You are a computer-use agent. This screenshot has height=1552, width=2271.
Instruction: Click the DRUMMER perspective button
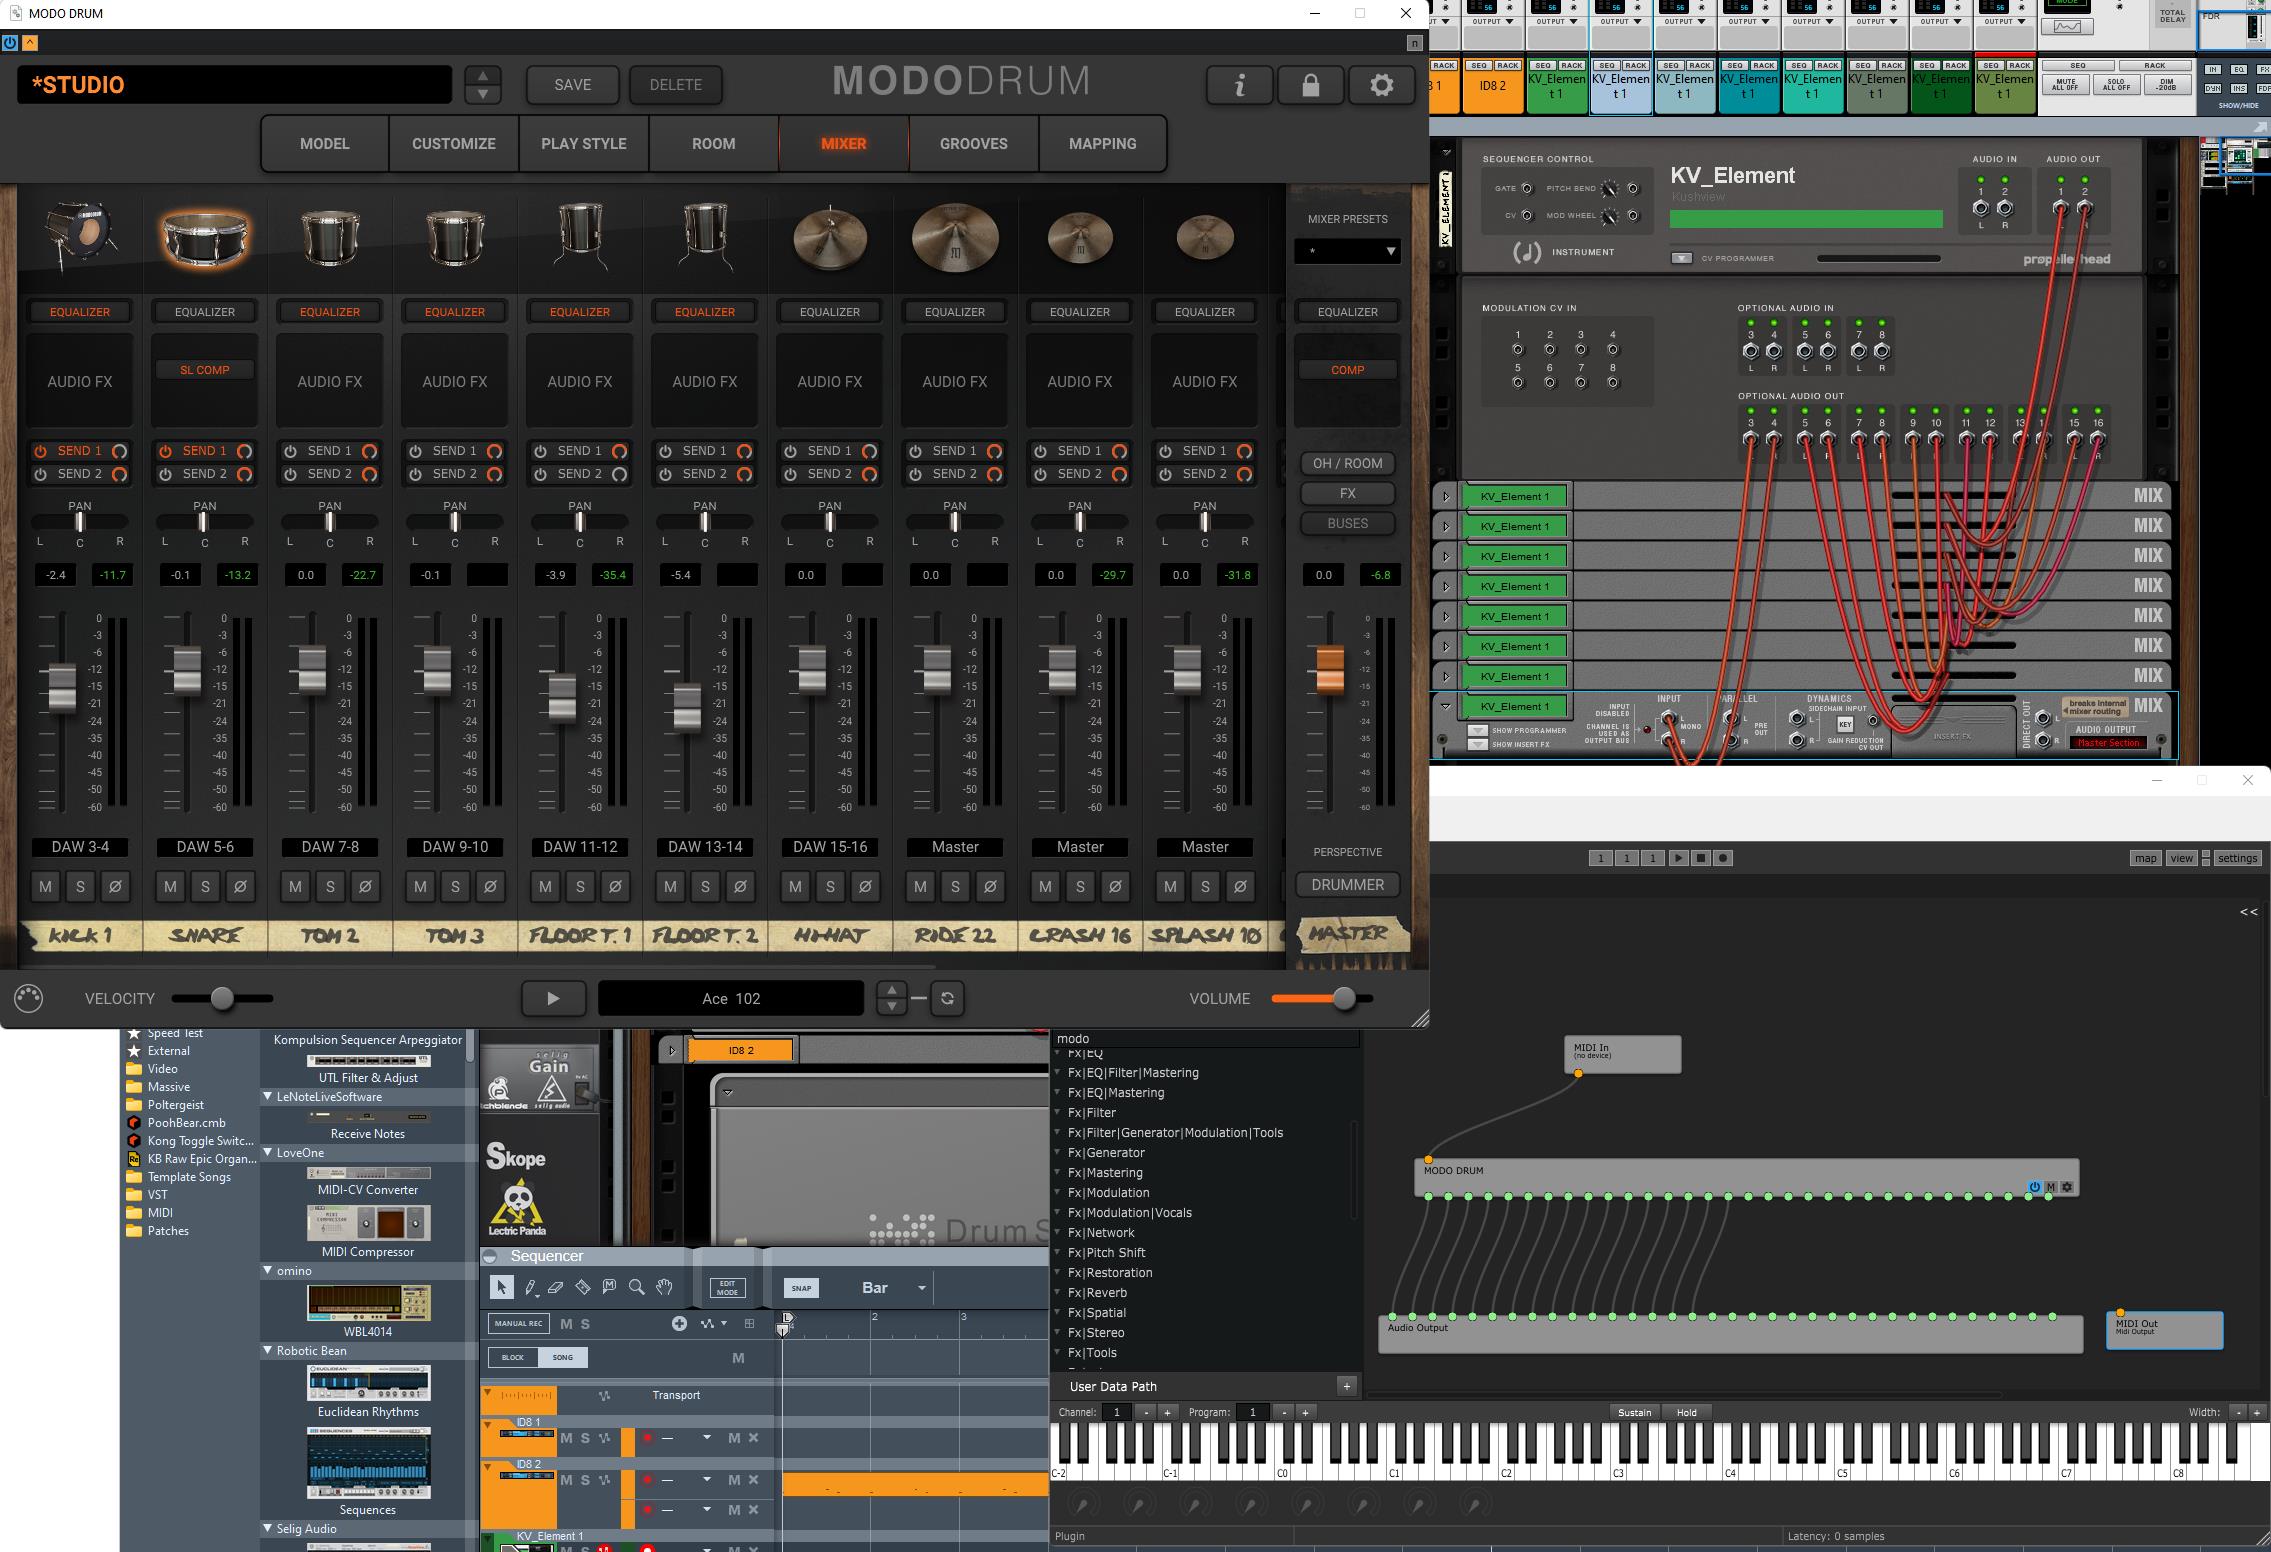1347,885
